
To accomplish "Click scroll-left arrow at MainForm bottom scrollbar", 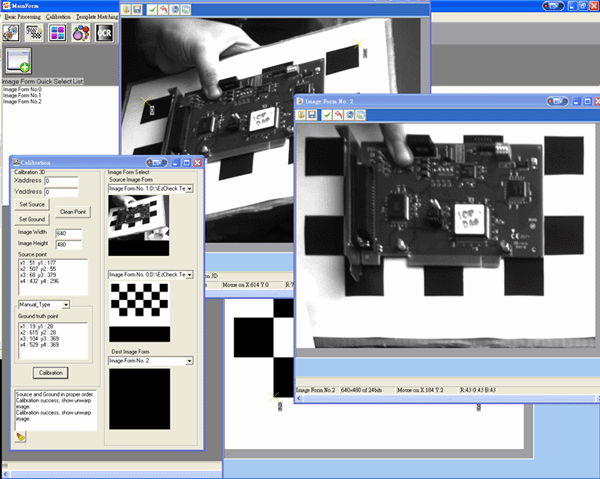I will tap(5, 474).
